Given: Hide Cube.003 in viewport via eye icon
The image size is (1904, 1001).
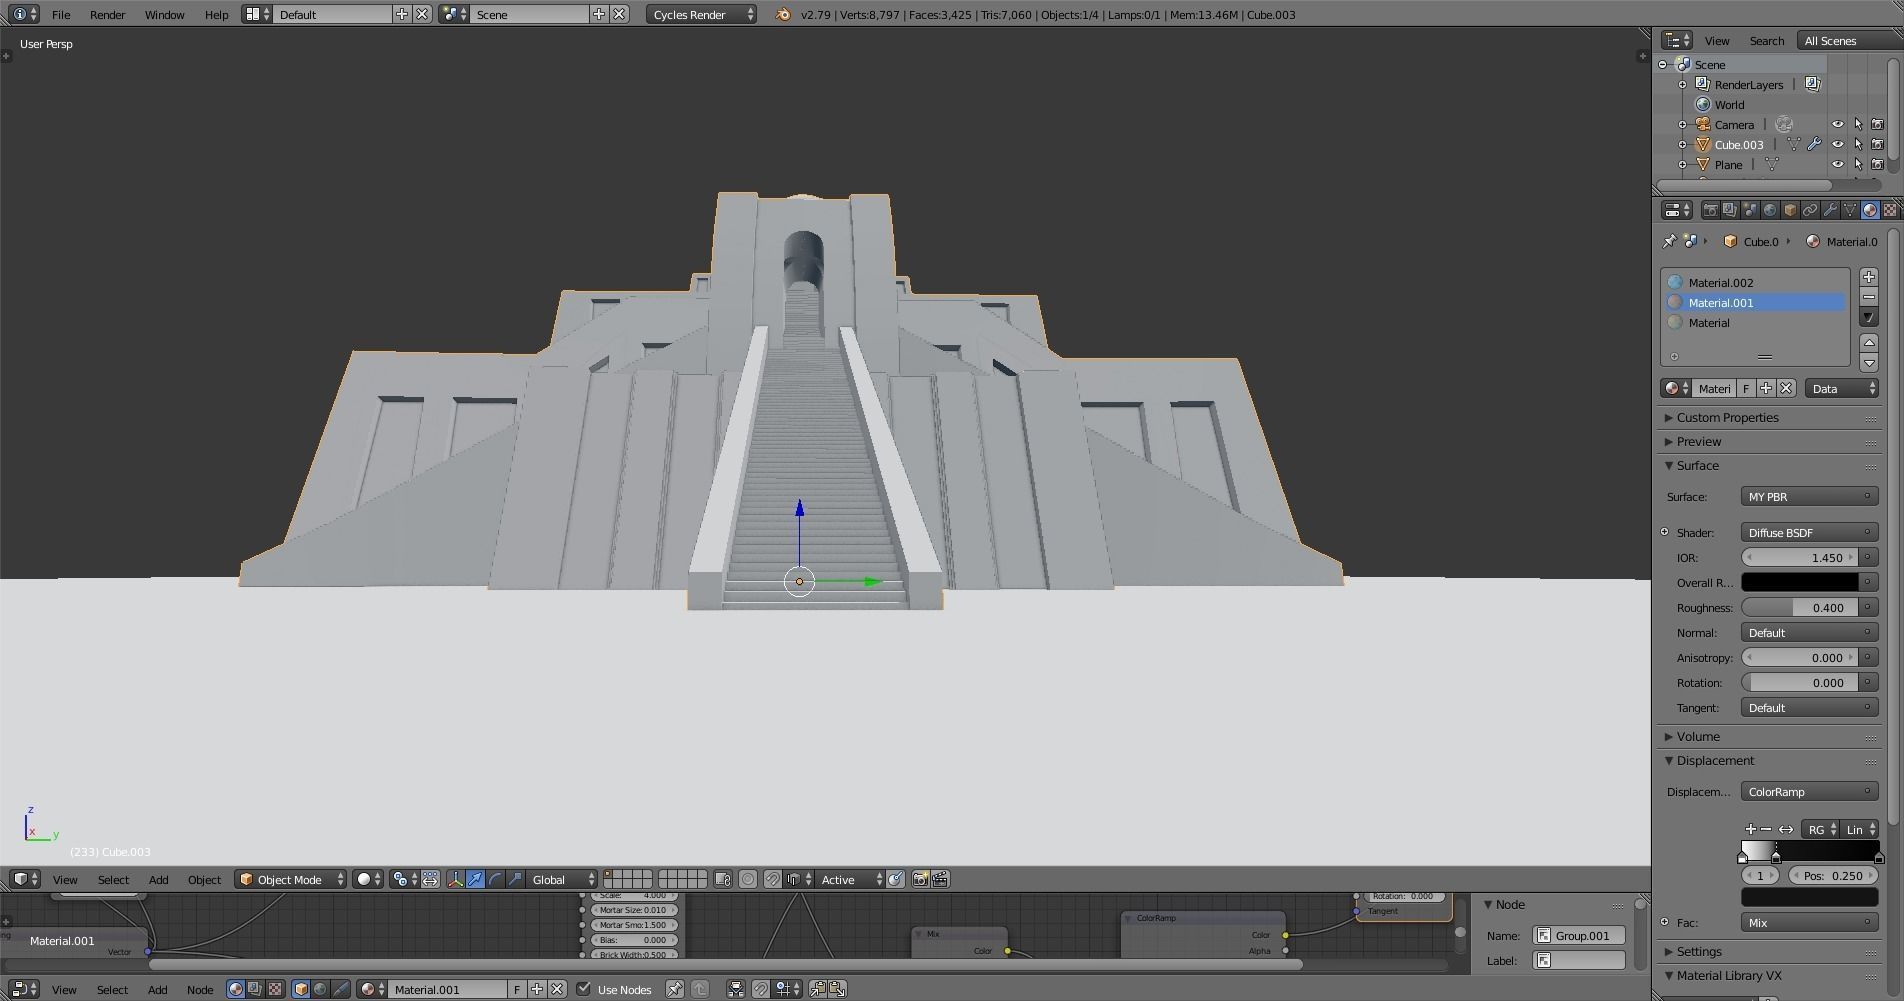Looking at the screenshot, I should pos(1838,144).
